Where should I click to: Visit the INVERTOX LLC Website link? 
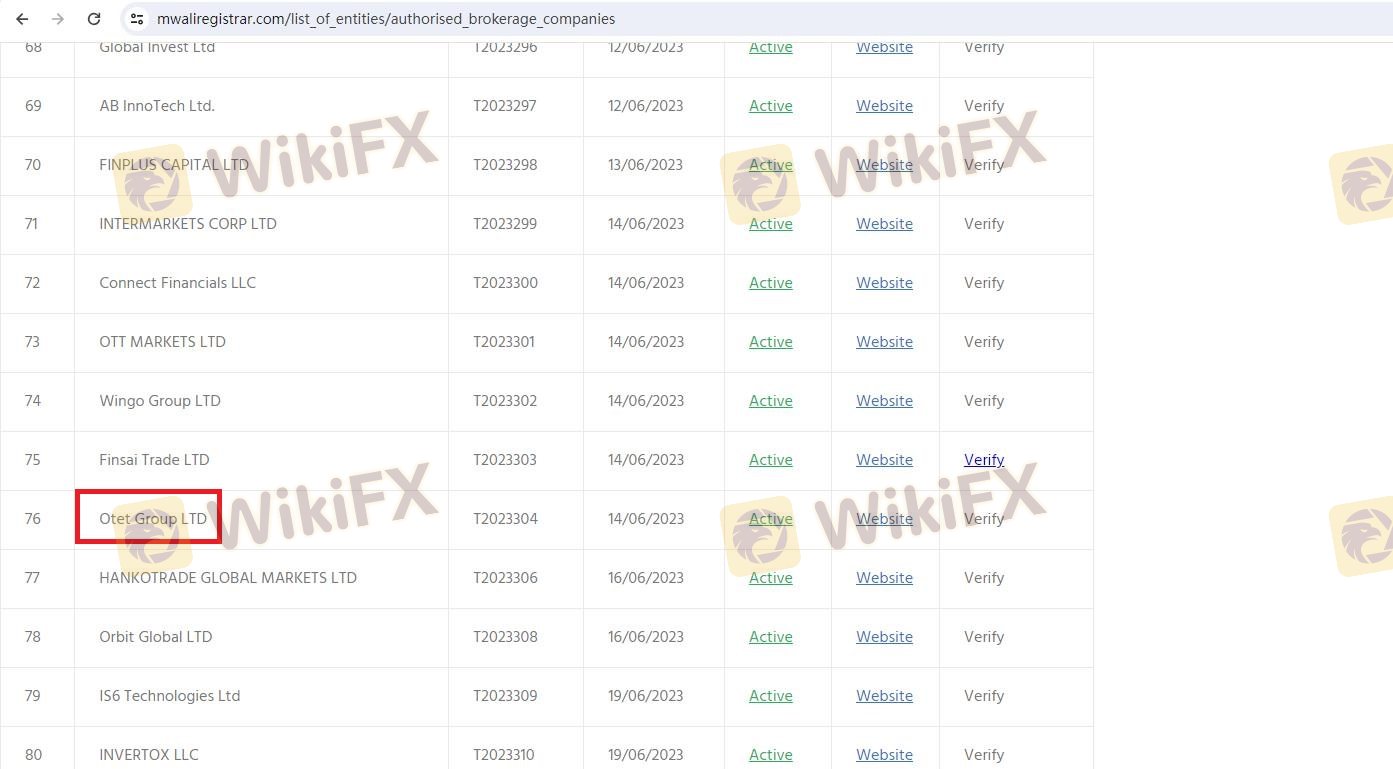tap(884, 755)
